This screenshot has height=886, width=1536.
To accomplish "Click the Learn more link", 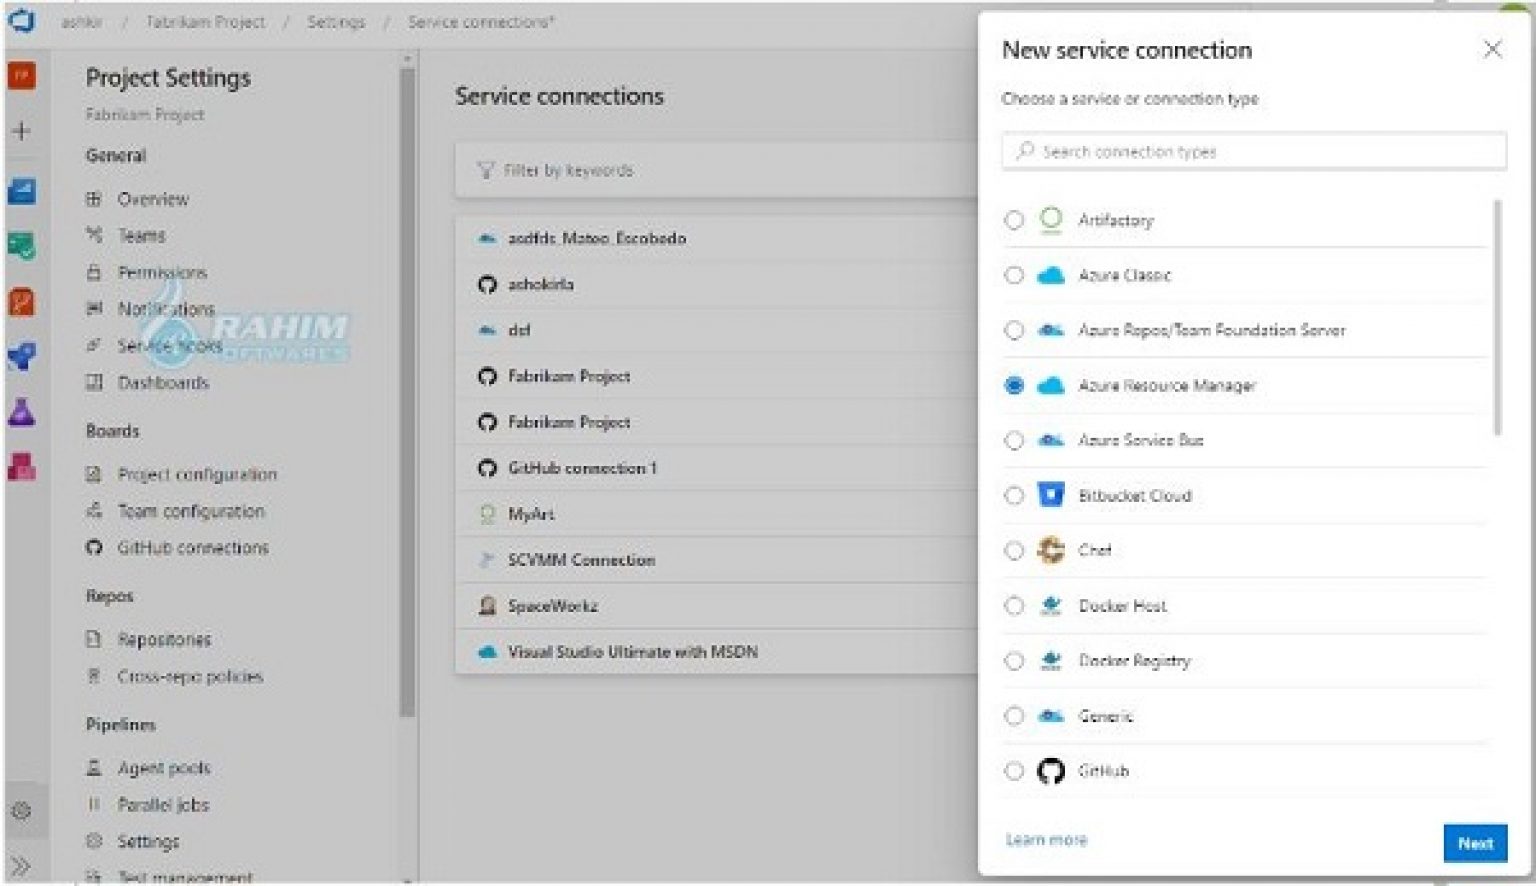I will (1046, 840).
